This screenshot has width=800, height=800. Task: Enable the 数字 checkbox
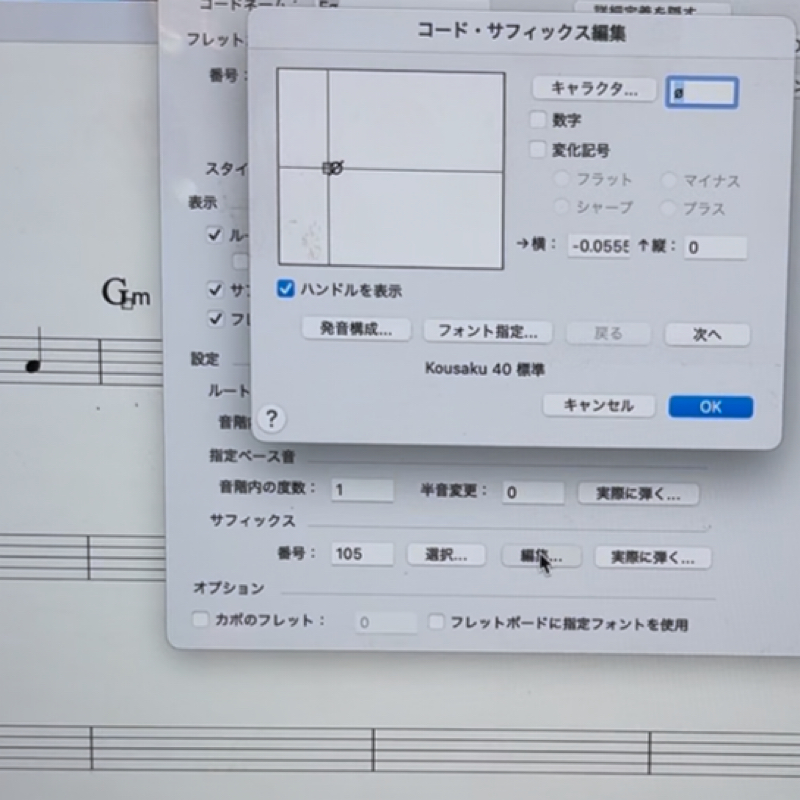(x=538, y=120)
